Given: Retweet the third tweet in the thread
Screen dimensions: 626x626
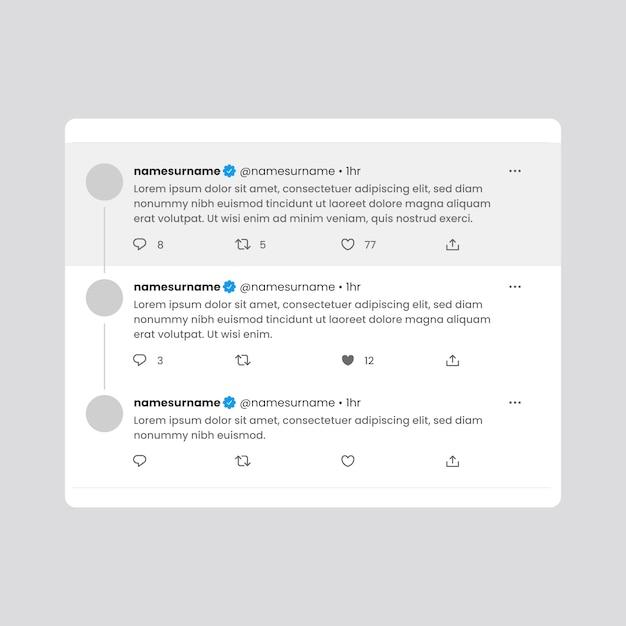Looking at the screenshot, I should coord(243,461).
